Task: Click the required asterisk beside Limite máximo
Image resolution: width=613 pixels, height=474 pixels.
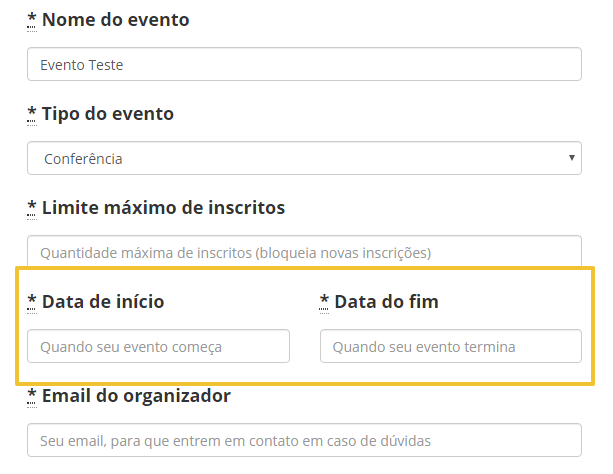Action: click(32, 207)
